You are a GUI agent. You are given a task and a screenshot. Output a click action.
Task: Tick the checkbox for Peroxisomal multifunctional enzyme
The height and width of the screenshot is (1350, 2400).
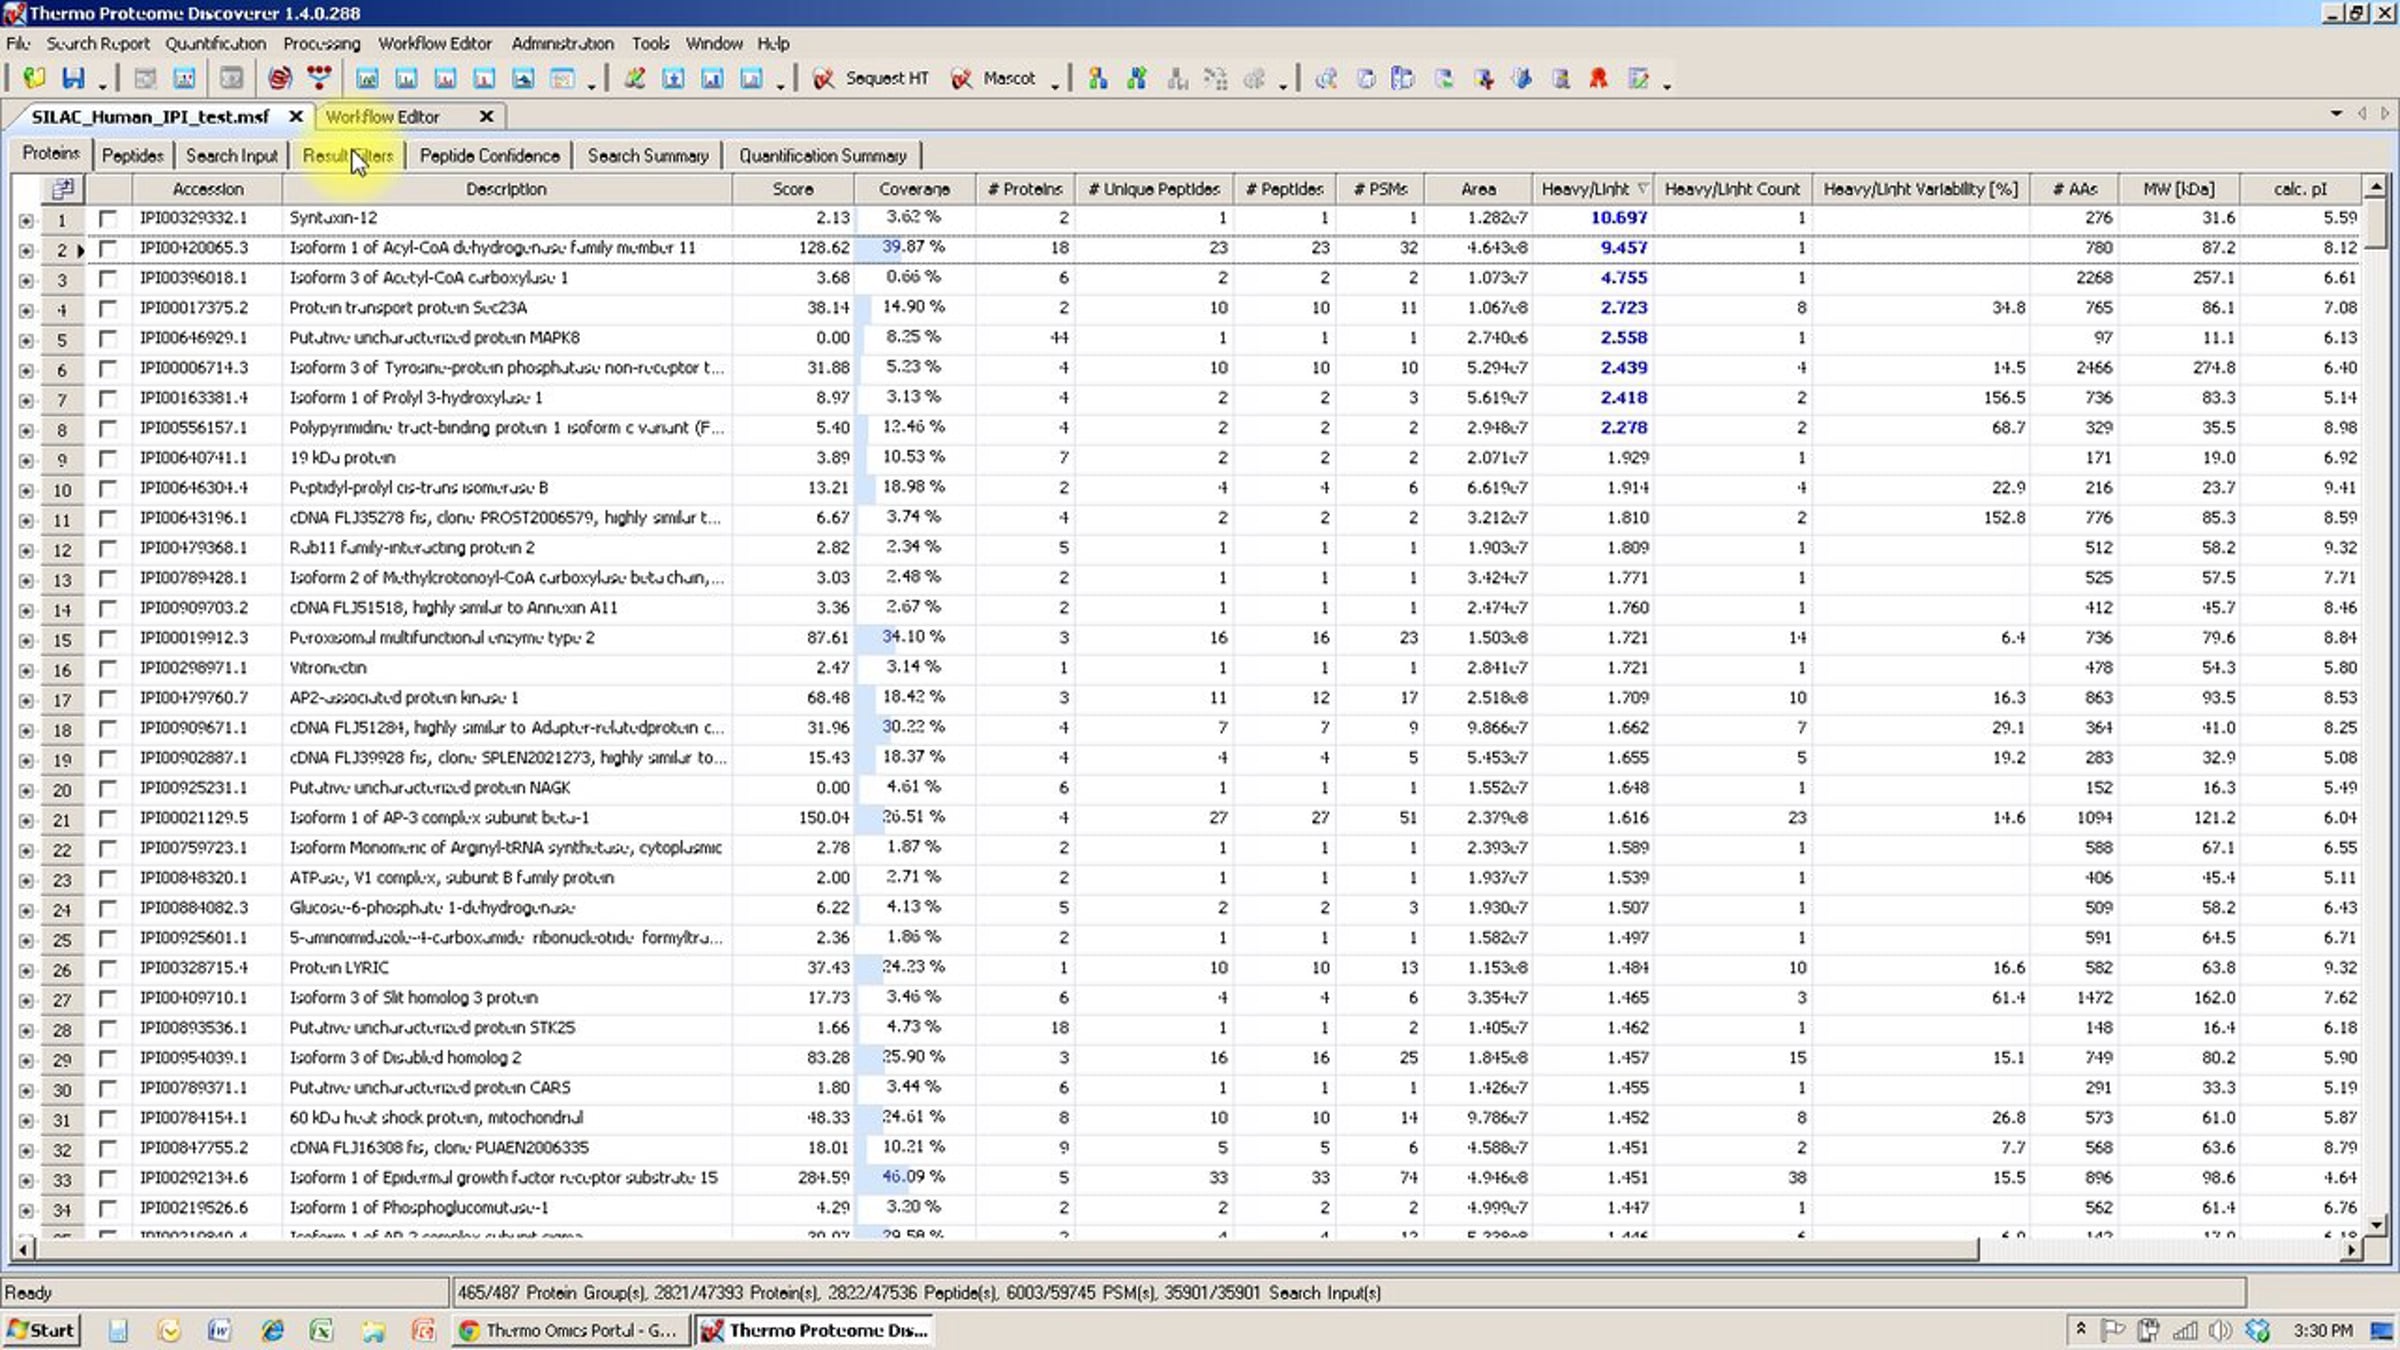pyautogui.click(x=107, y=638)
